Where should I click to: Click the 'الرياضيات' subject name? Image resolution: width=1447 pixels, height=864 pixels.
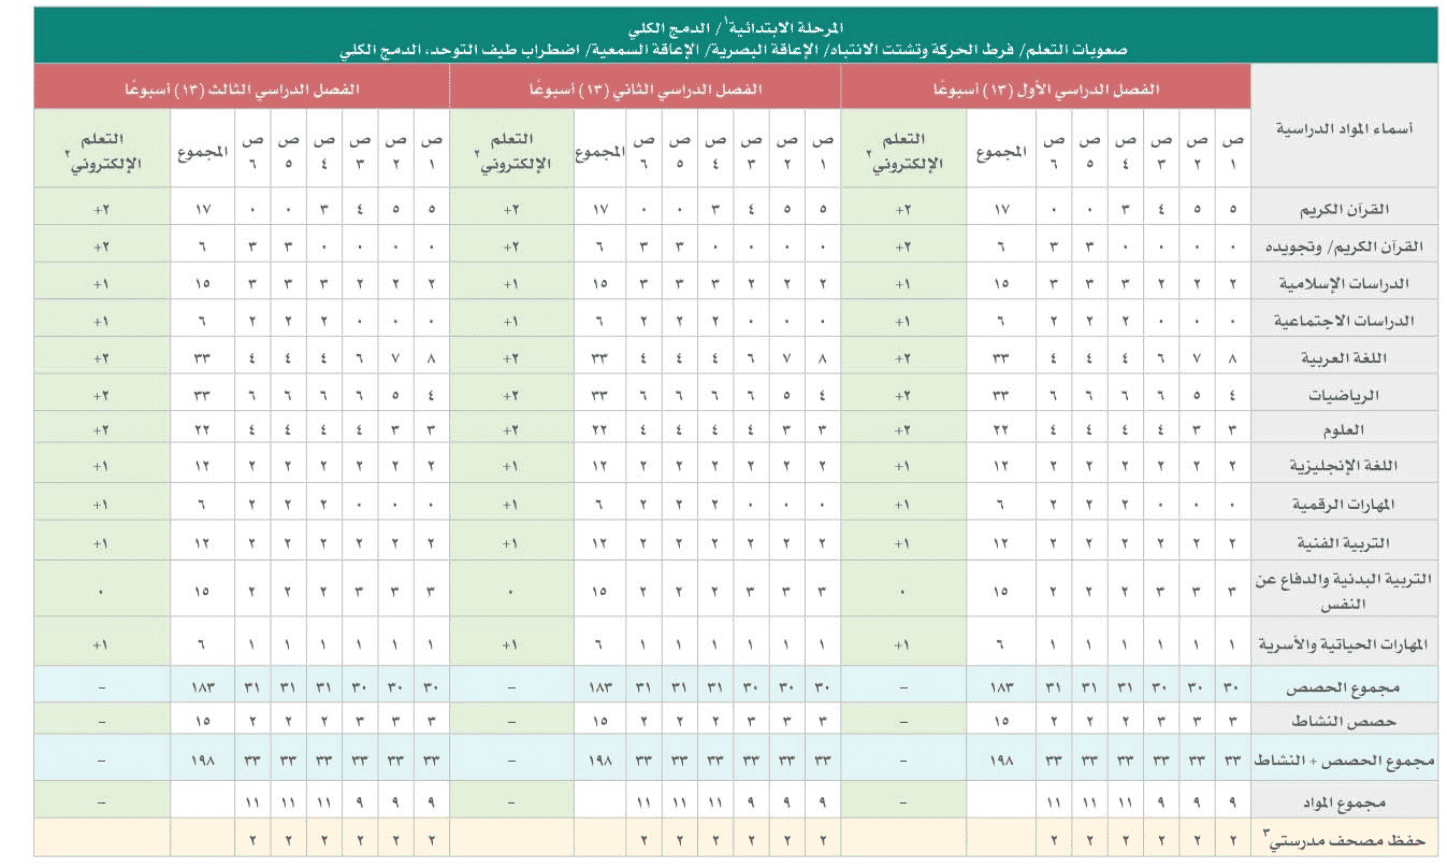point(1344,395)
